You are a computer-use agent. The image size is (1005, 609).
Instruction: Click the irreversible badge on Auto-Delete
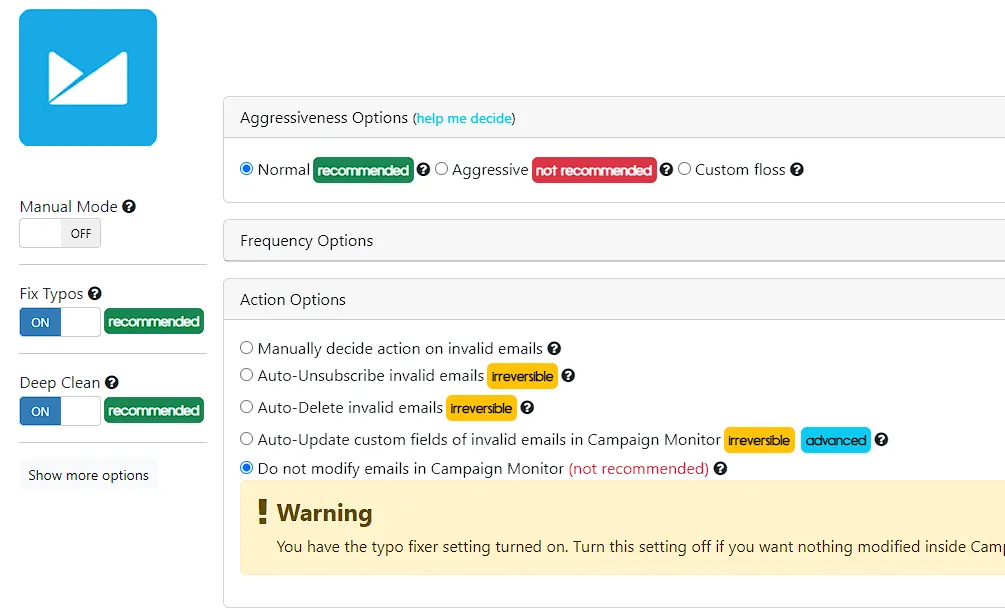[481, 408]
